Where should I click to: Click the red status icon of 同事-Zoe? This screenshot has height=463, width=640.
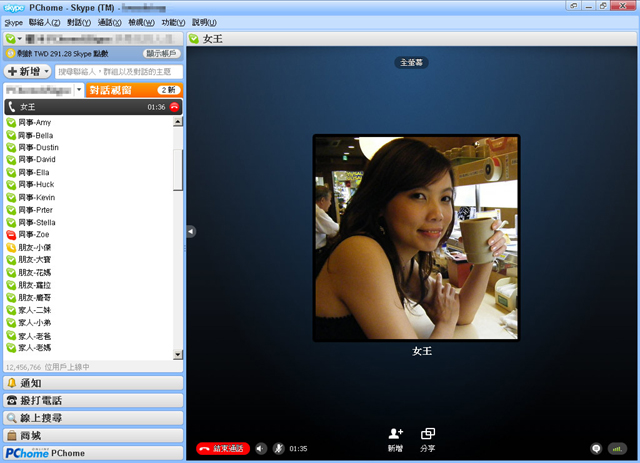11,235
